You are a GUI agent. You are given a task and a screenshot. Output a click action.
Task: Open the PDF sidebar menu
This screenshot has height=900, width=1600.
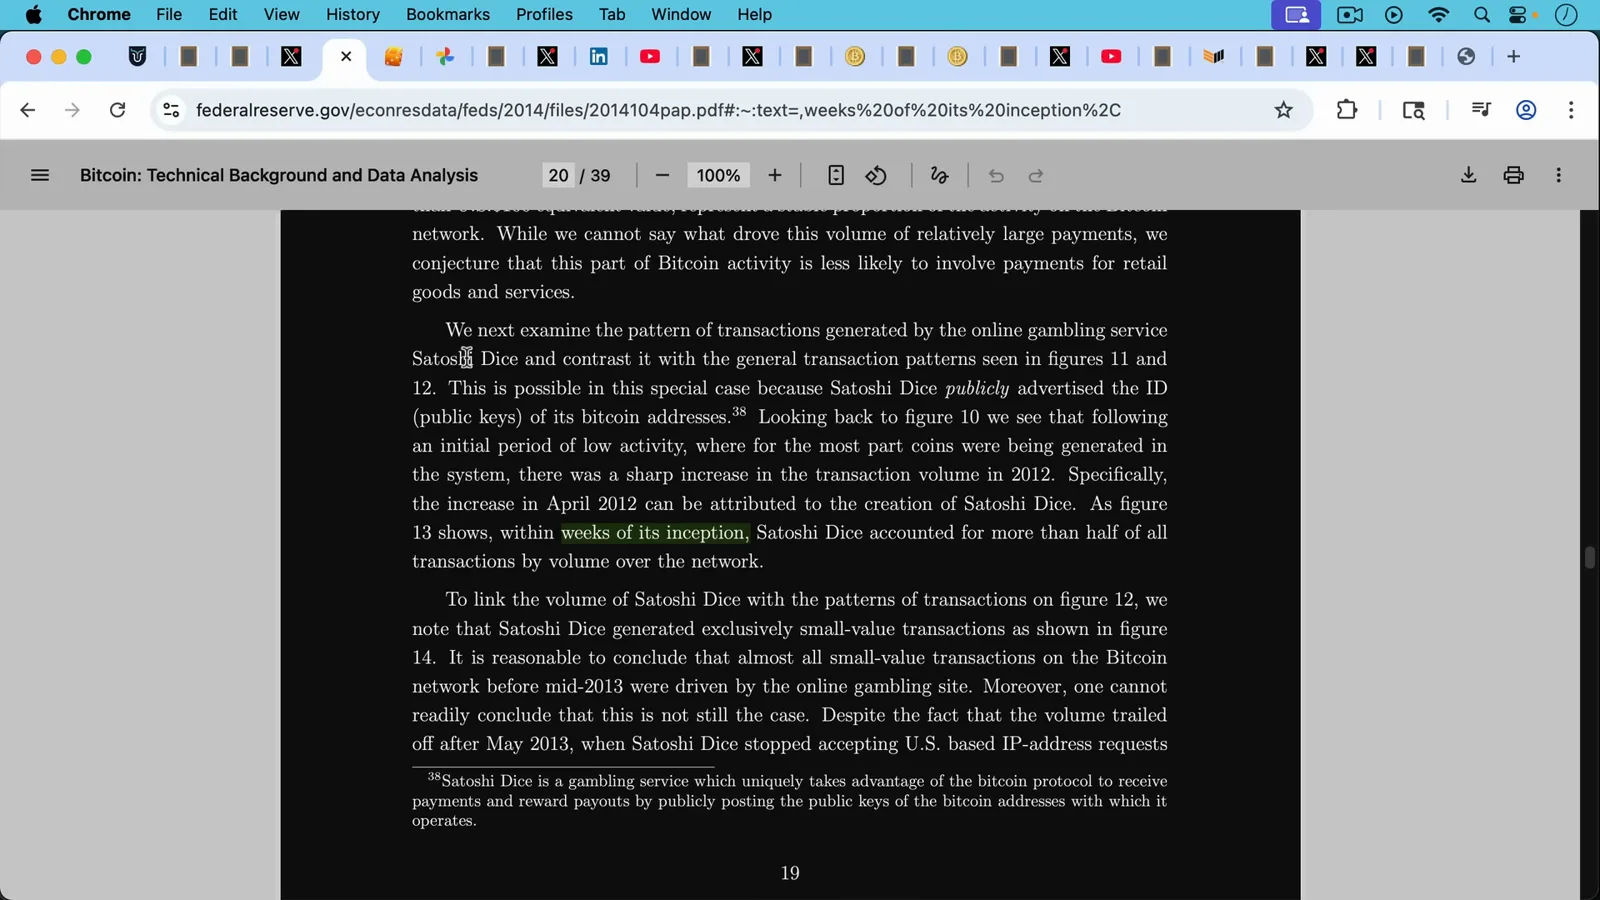(x=40, y=175)
